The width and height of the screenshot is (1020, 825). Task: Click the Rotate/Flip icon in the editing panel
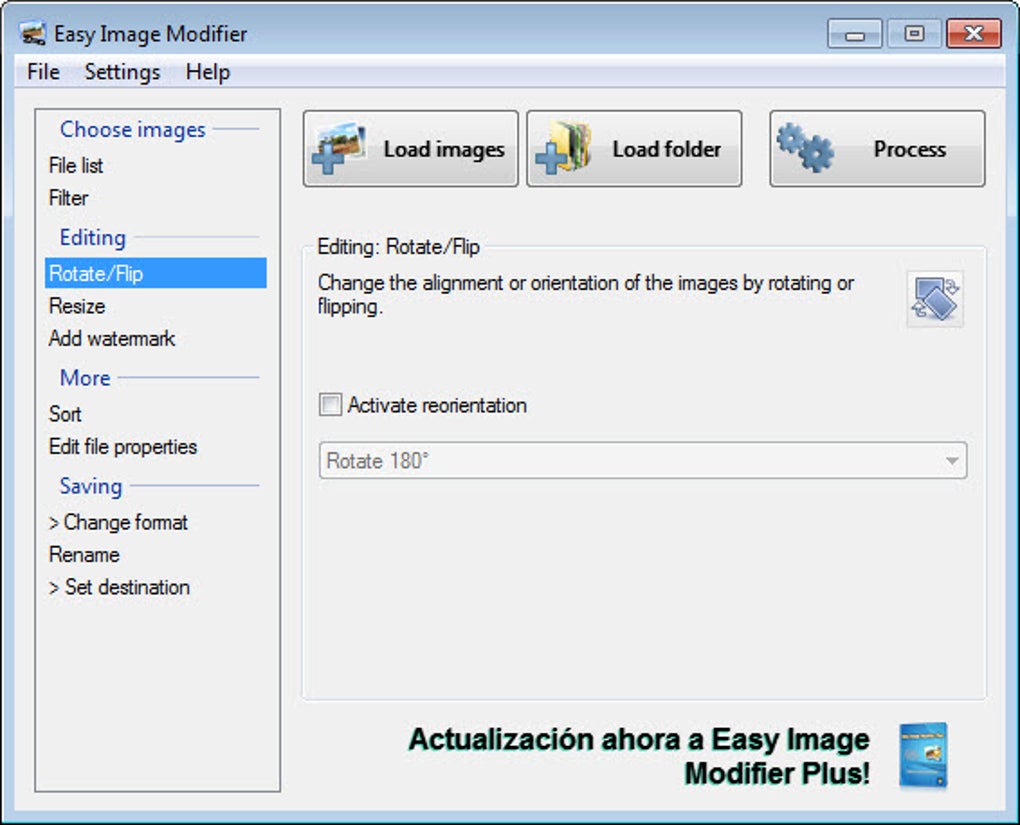pyautogui.click(x=935, y=299)
